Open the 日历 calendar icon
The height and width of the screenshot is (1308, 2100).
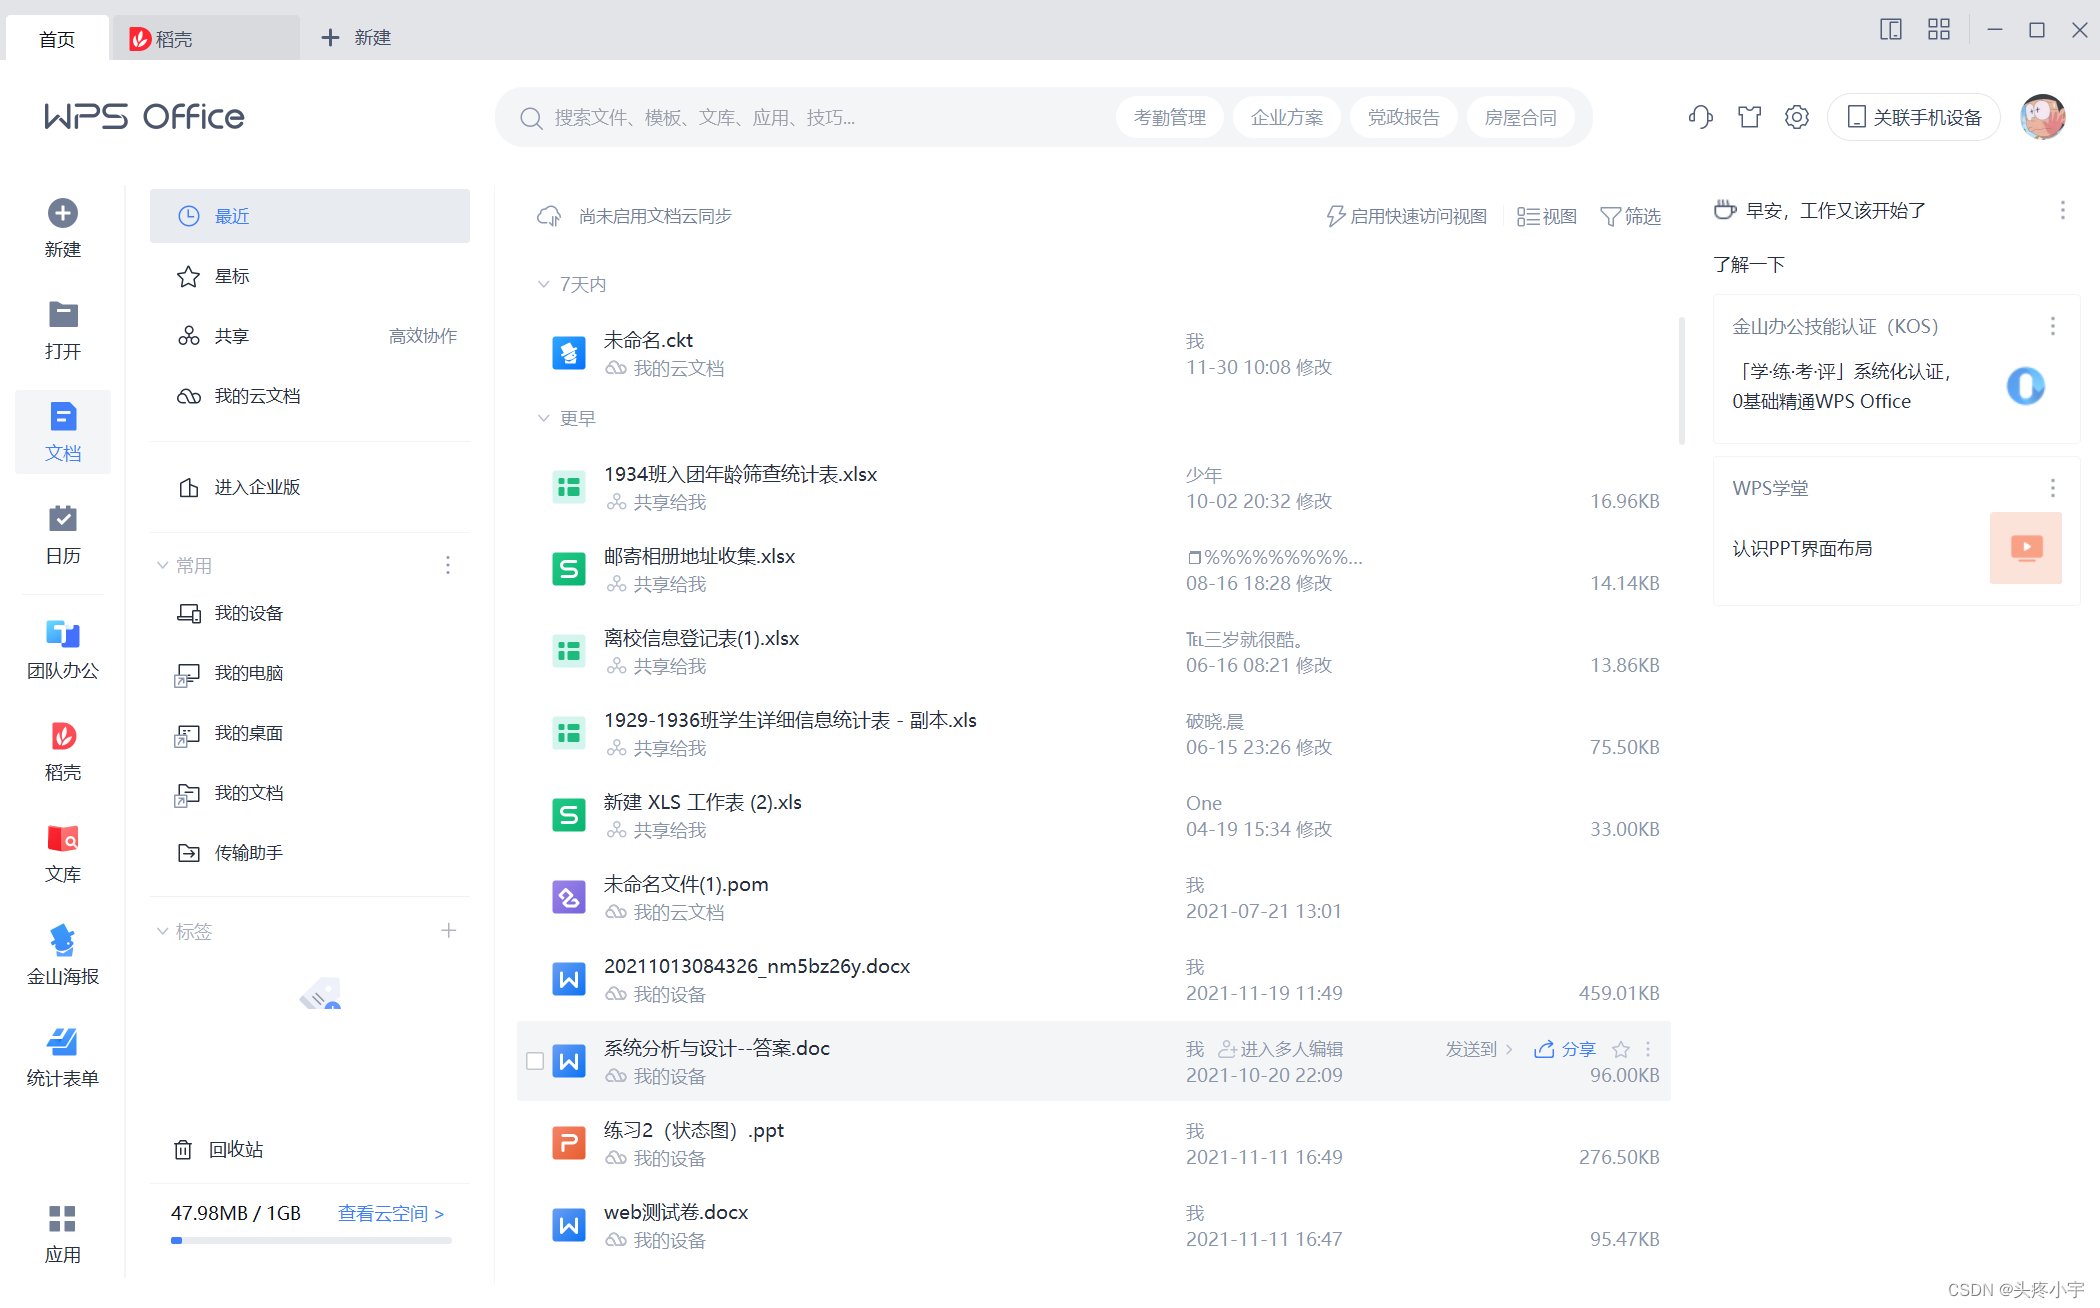[x=62, y=519]
